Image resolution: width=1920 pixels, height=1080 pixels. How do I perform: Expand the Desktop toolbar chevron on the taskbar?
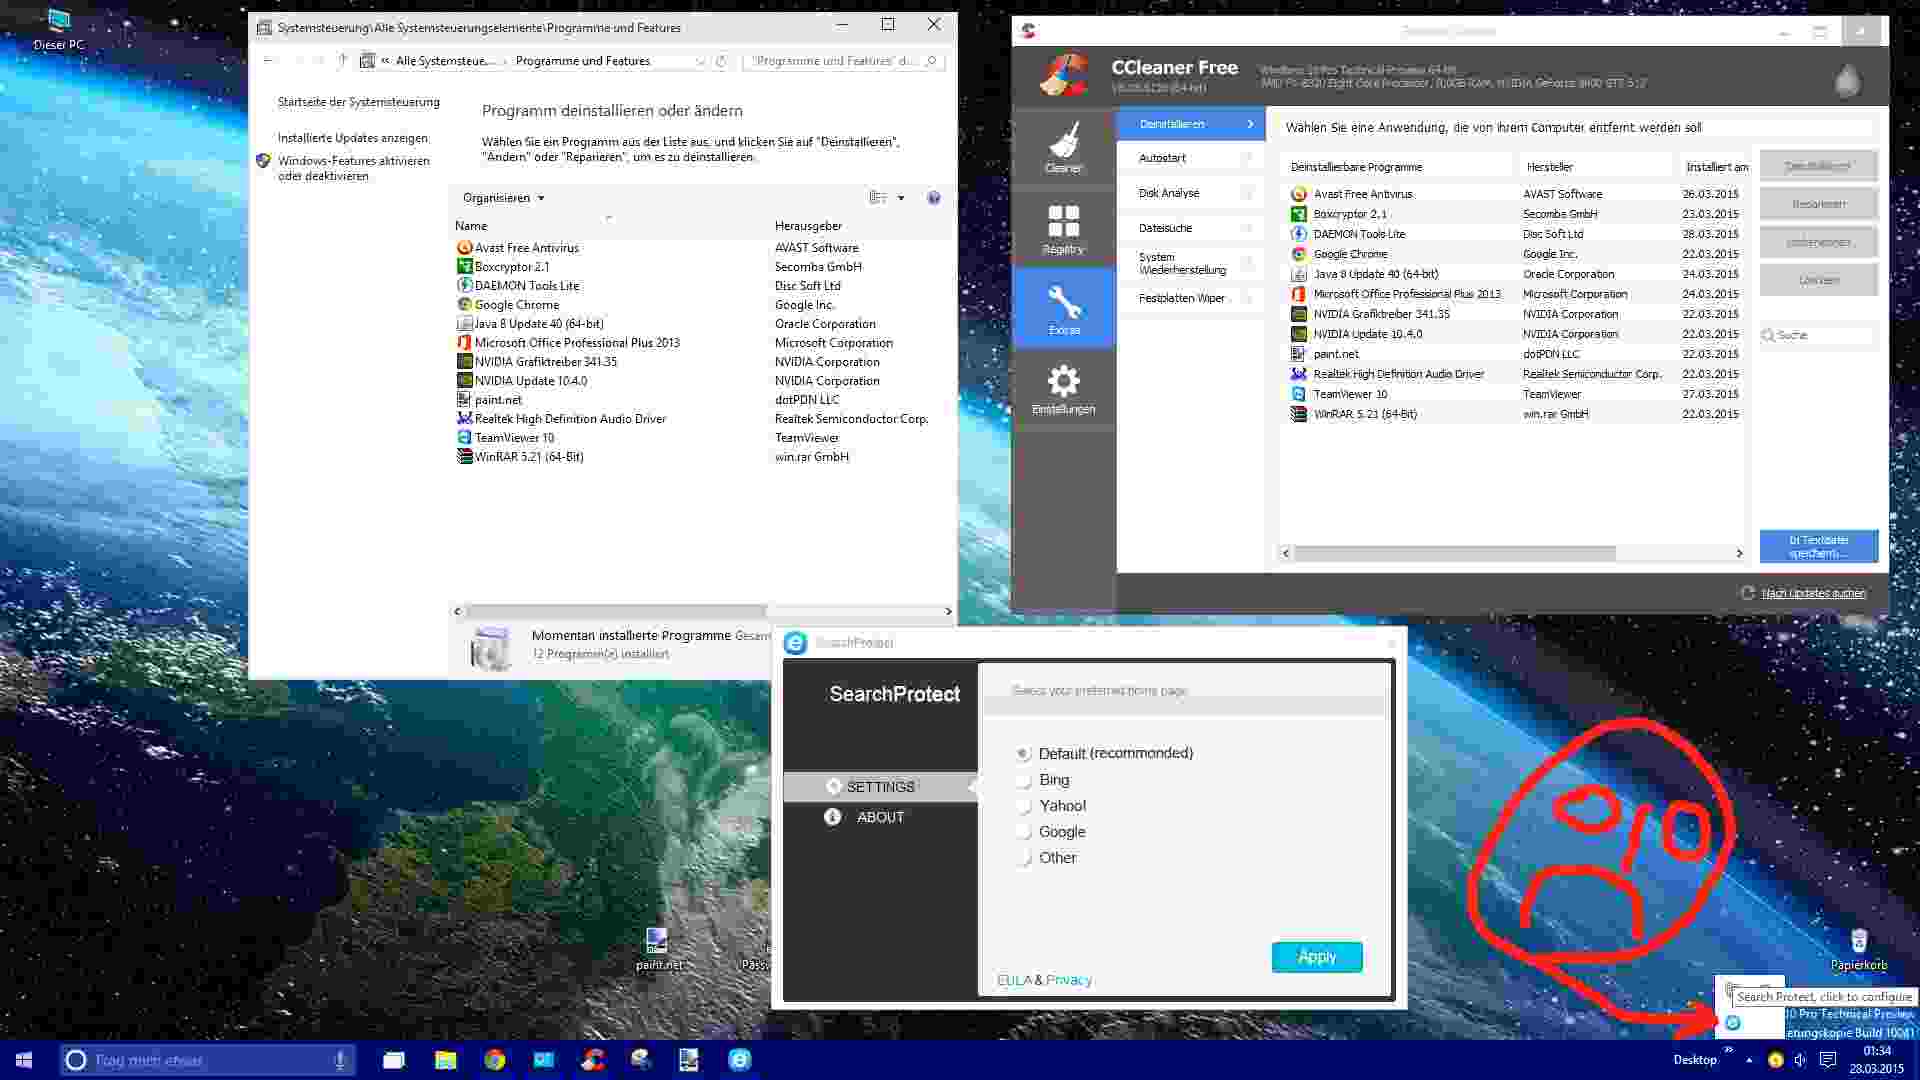pyautogui.click(x=1728, y=1051)
